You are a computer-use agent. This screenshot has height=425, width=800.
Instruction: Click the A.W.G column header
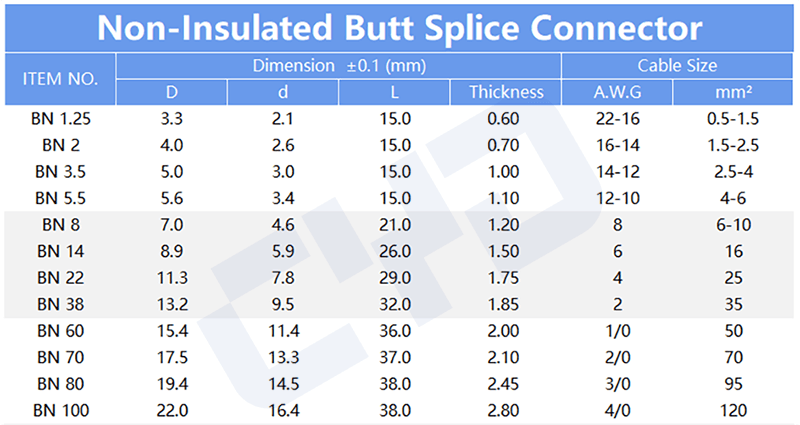click(x=618, y=92)
